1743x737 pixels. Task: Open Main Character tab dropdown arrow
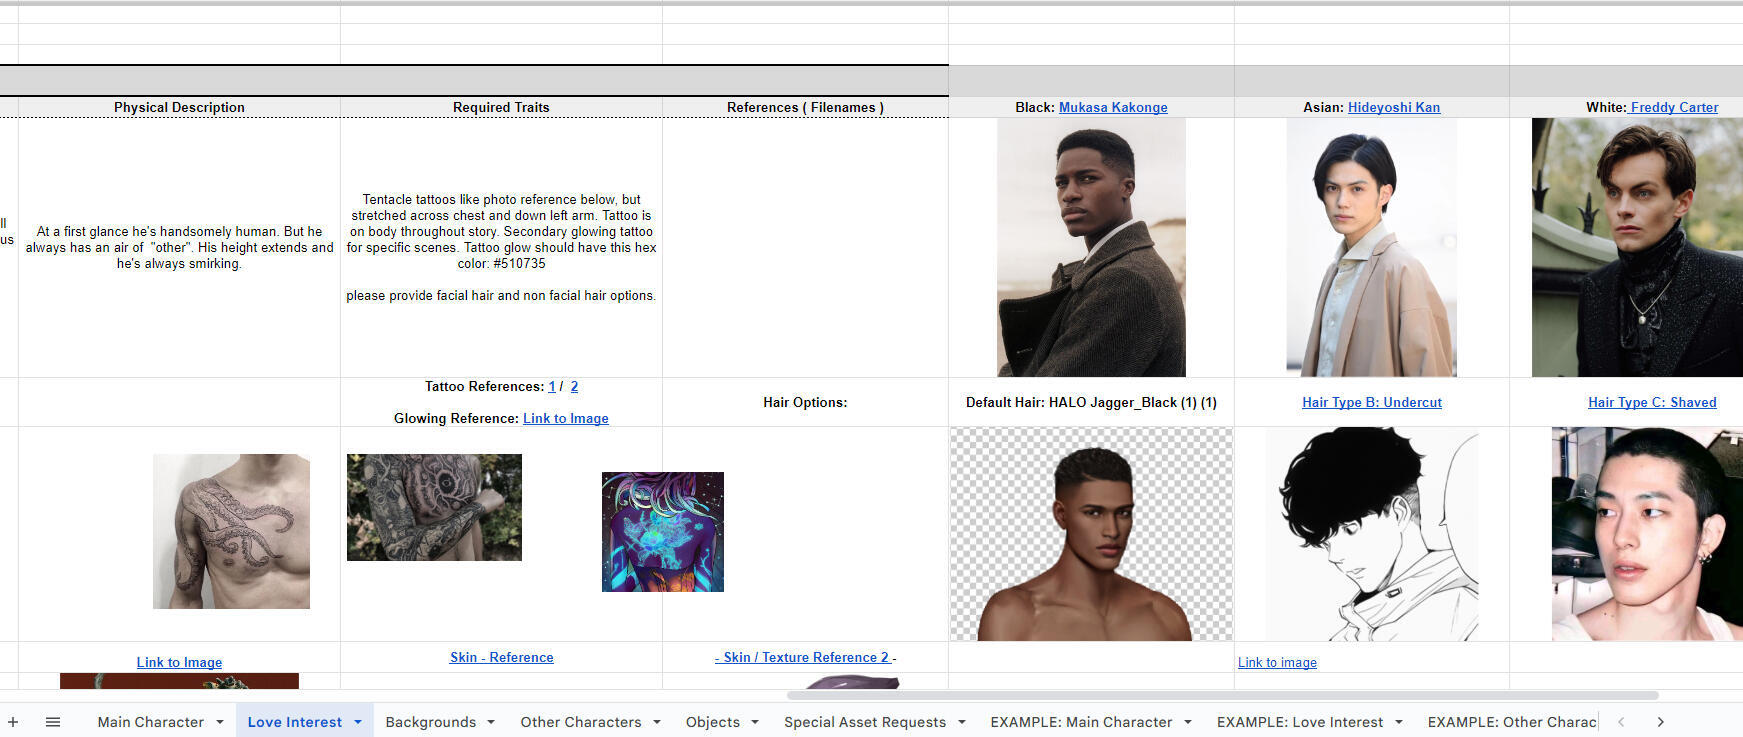click(x=220, y=722)
